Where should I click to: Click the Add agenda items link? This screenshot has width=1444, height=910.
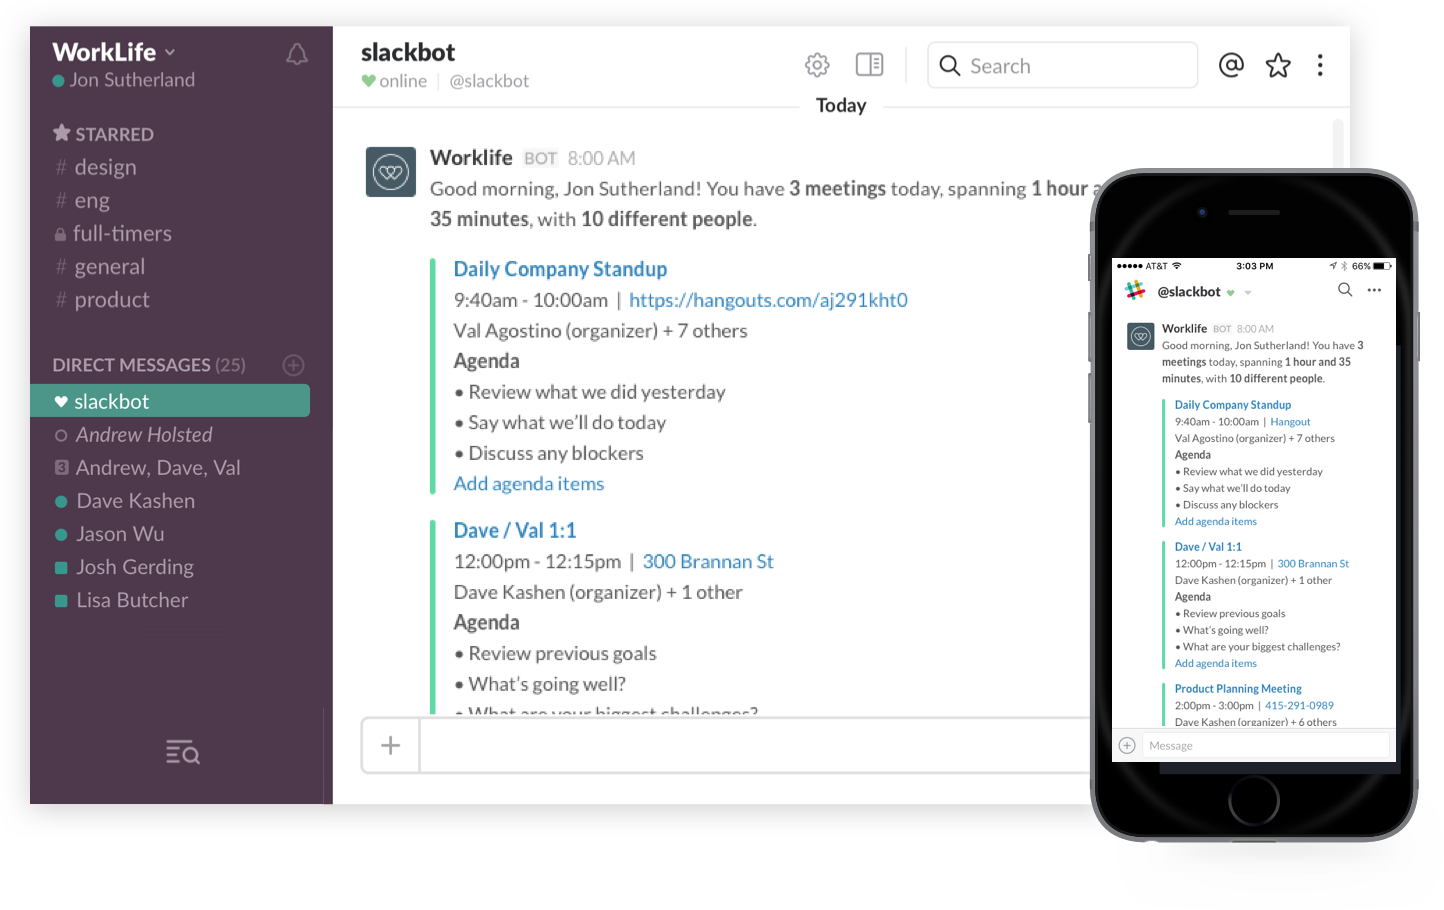(529, 483)
